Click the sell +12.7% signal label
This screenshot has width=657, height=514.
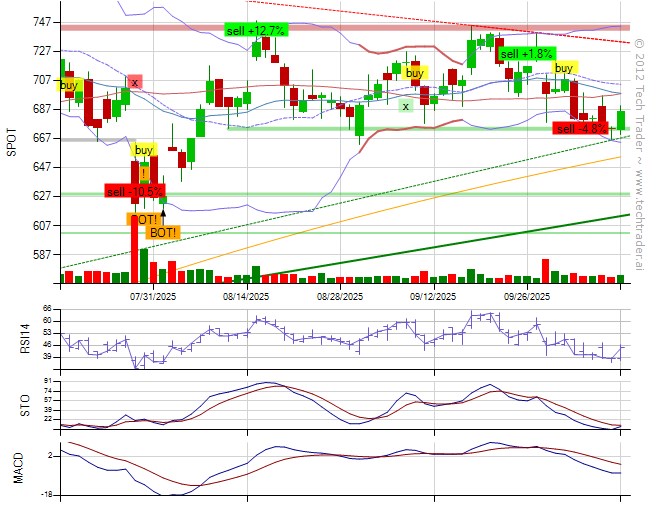(x=256, y=31)
